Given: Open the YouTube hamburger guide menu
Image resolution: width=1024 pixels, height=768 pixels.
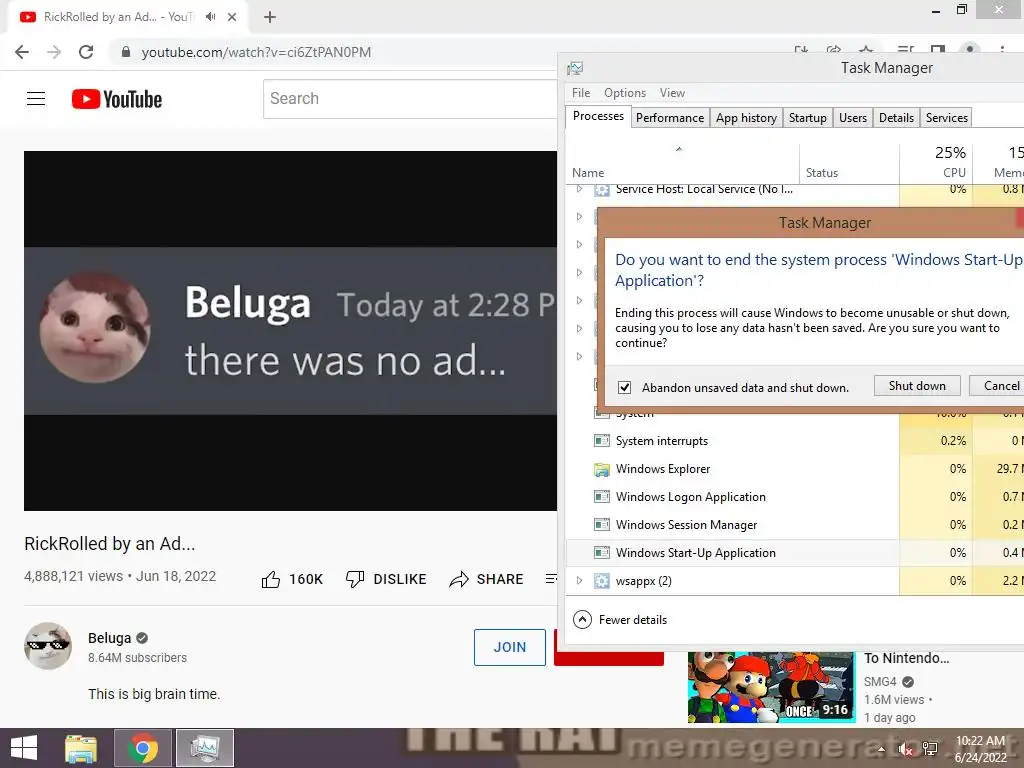Looking at the screenshot, I should point(36,99).
